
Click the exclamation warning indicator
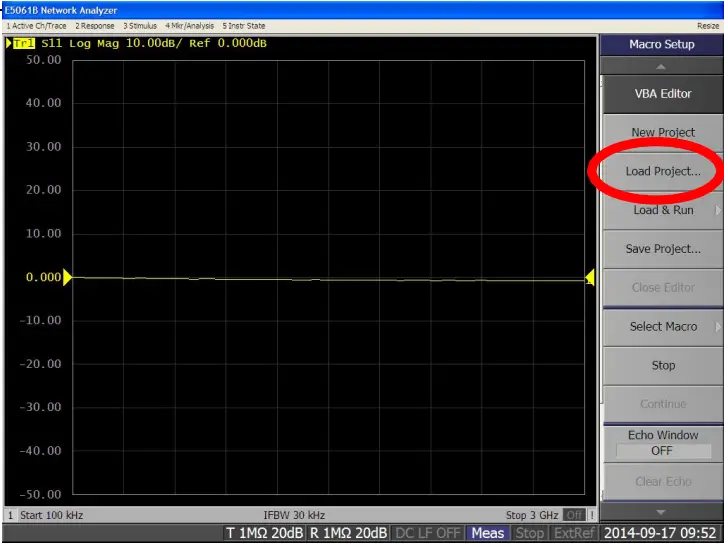[x=591, y=515]
